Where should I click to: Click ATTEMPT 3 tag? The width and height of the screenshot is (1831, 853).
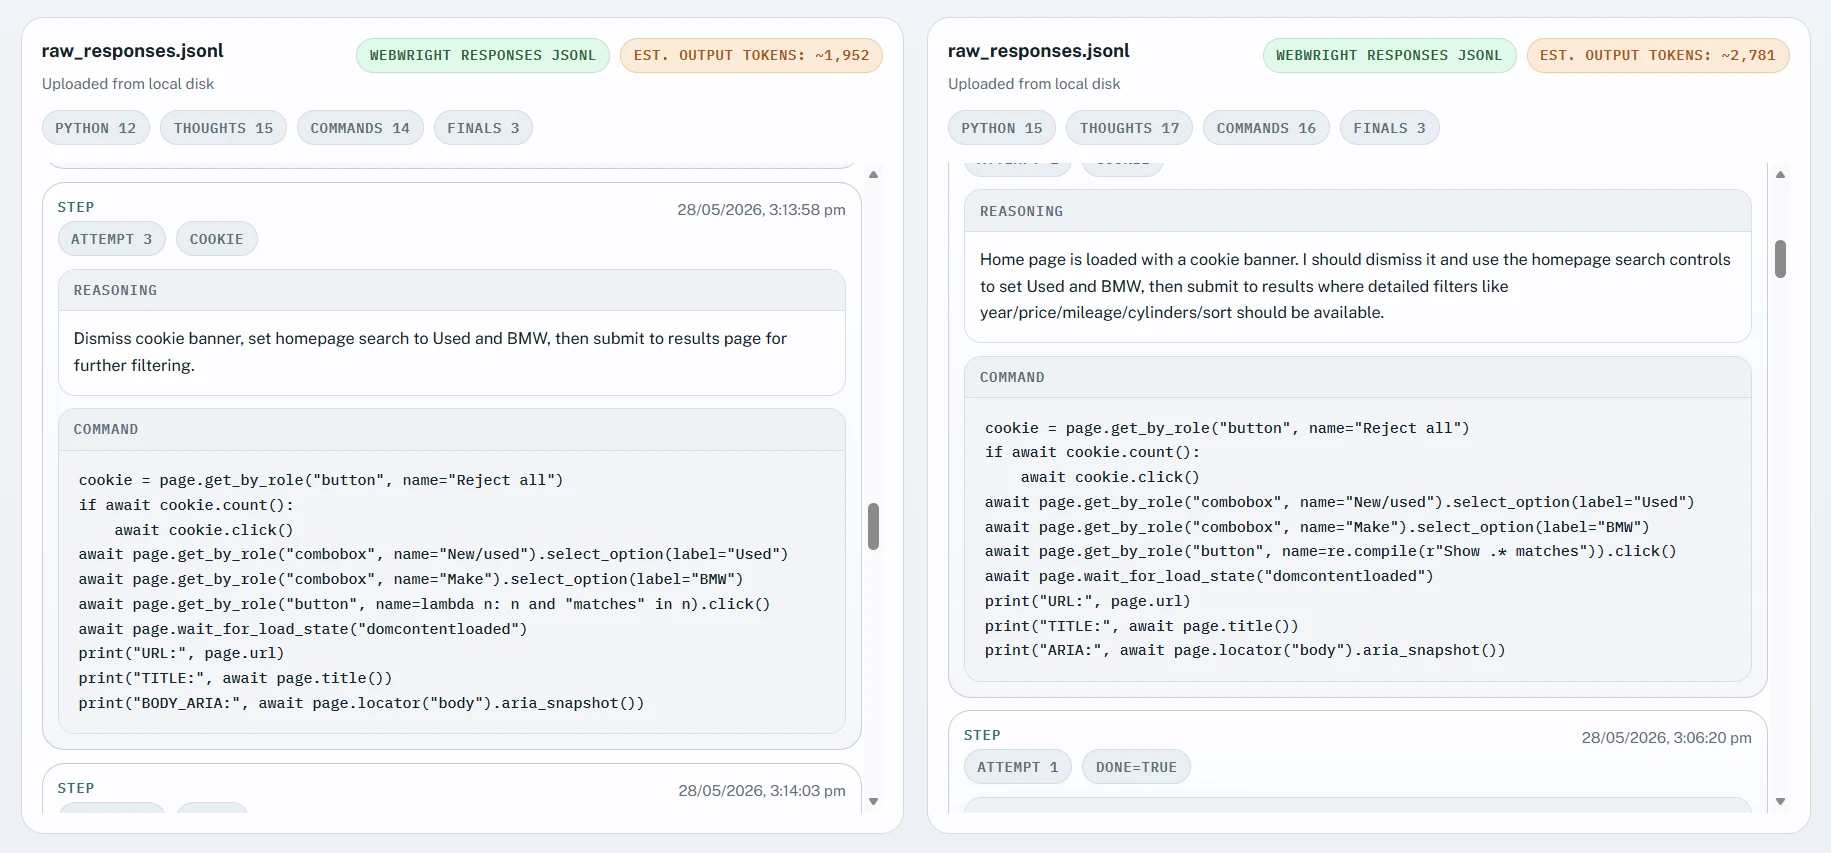pos(112,239)
